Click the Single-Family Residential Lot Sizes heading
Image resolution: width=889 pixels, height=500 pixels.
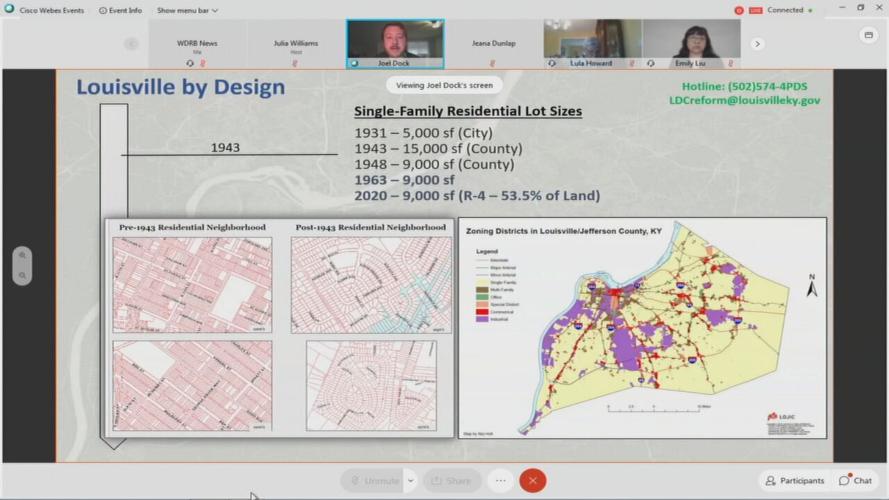tap(468, 111)
